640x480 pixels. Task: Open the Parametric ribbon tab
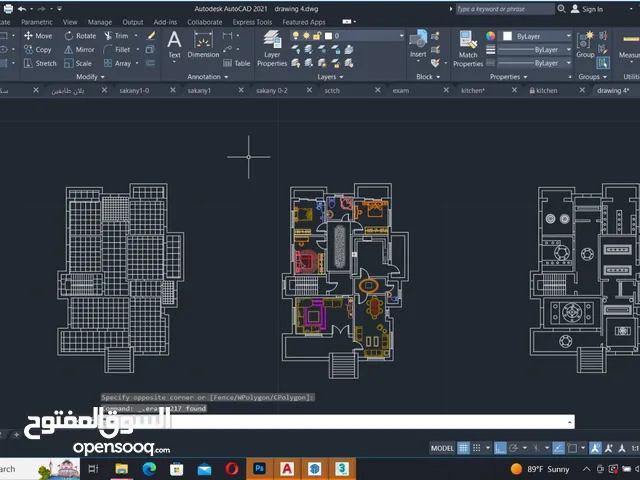37,22
